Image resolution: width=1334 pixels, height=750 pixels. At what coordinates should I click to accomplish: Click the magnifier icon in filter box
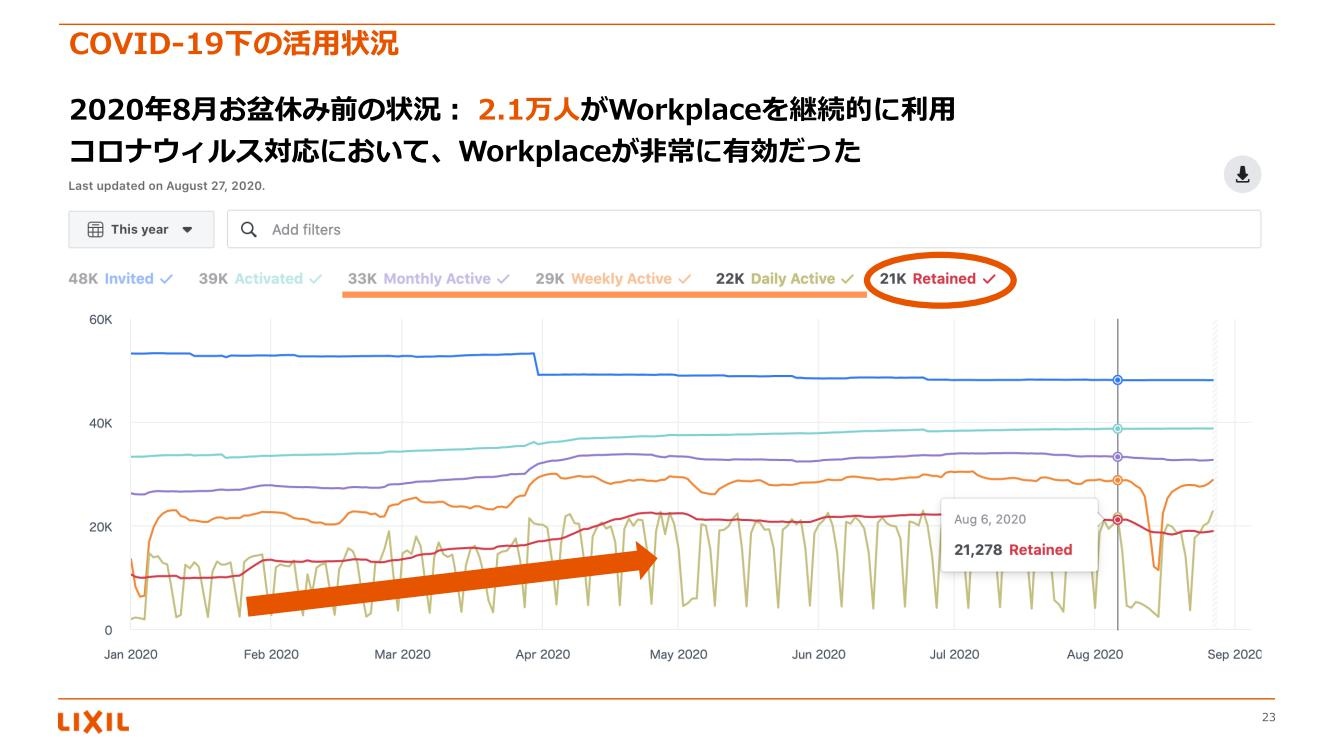pyautogui.click(x=249, y=229)
